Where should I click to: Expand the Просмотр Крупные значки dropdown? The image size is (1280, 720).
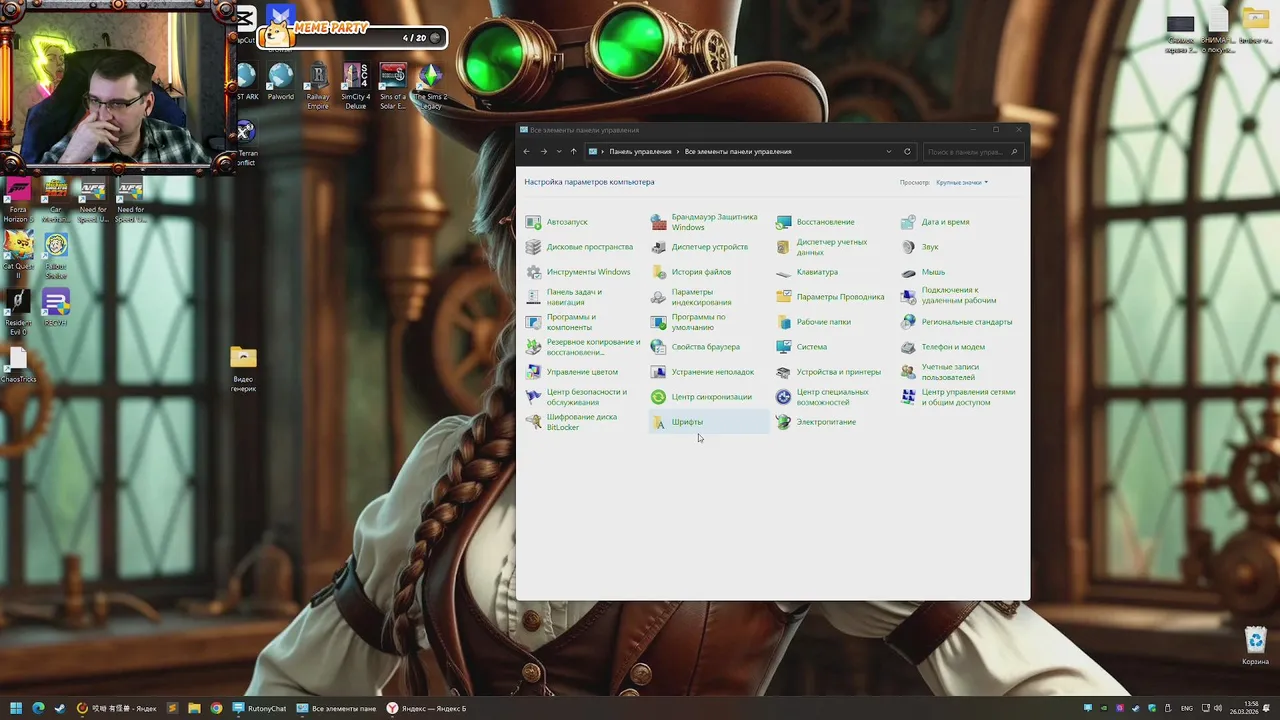962,182
